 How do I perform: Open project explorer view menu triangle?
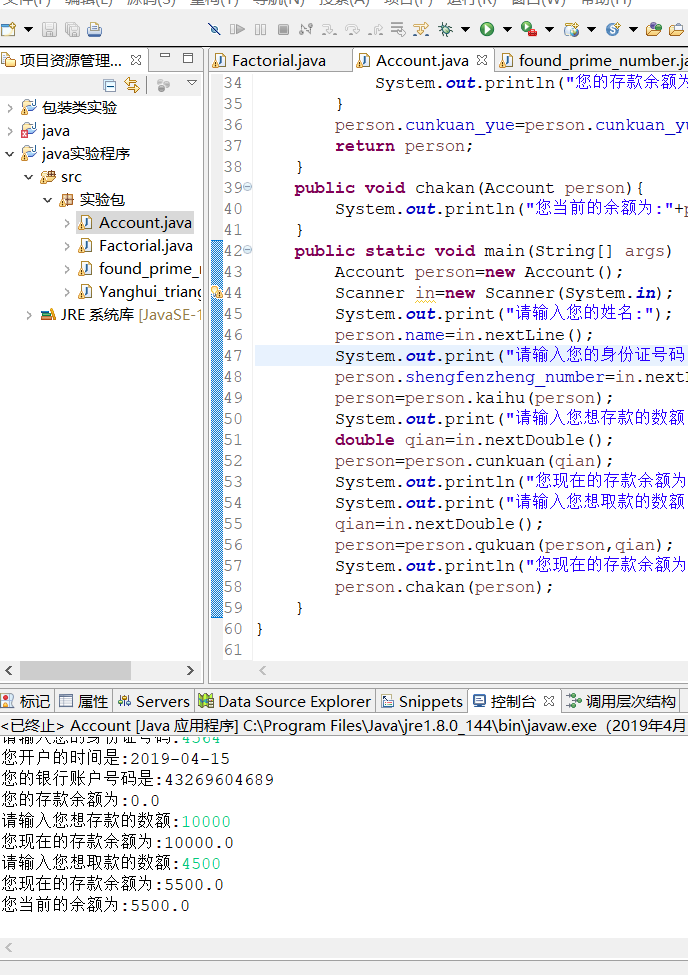tap(192, 83)
